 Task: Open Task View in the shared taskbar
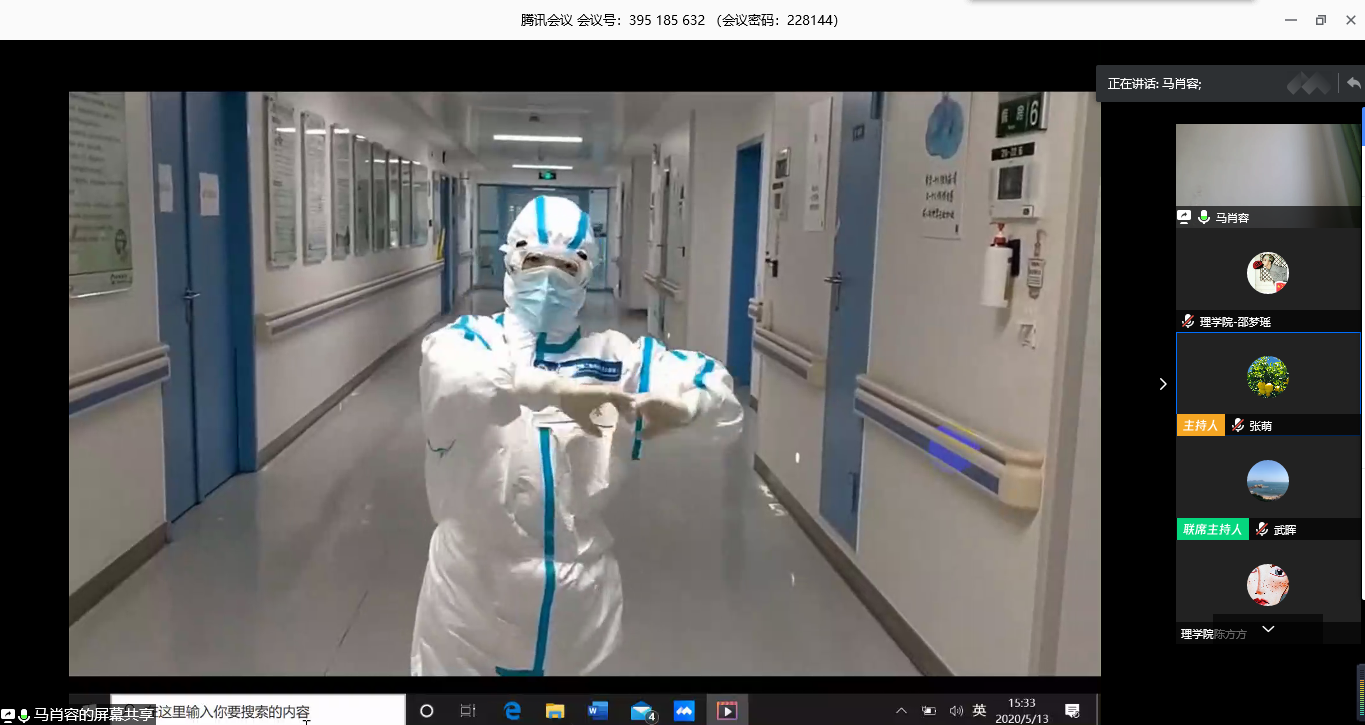coord(468,711)
